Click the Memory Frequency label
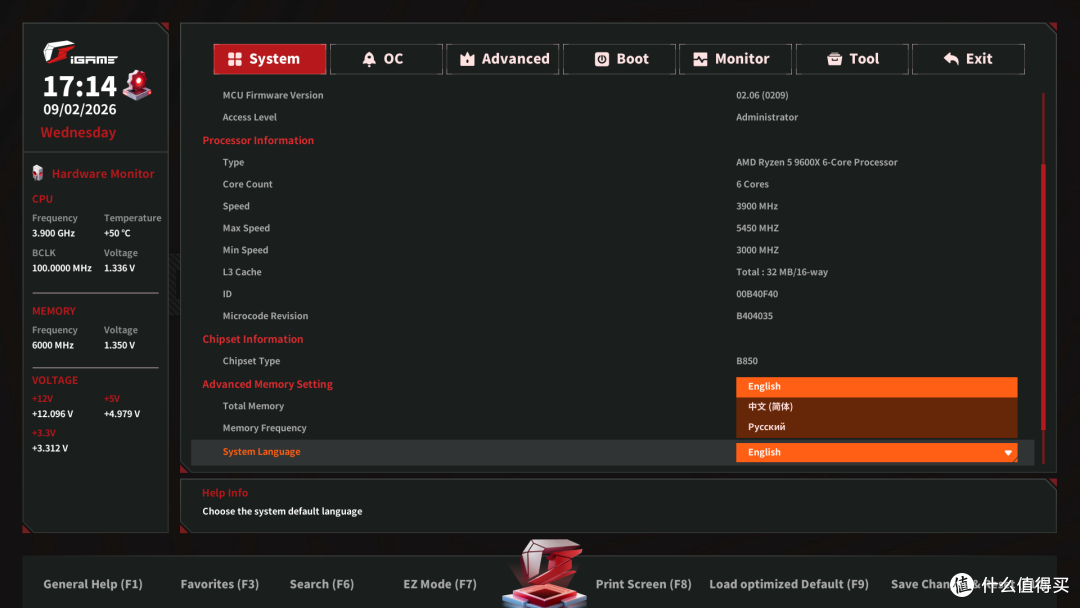This screenshot has width=1080, height=608. coord(264,428)
